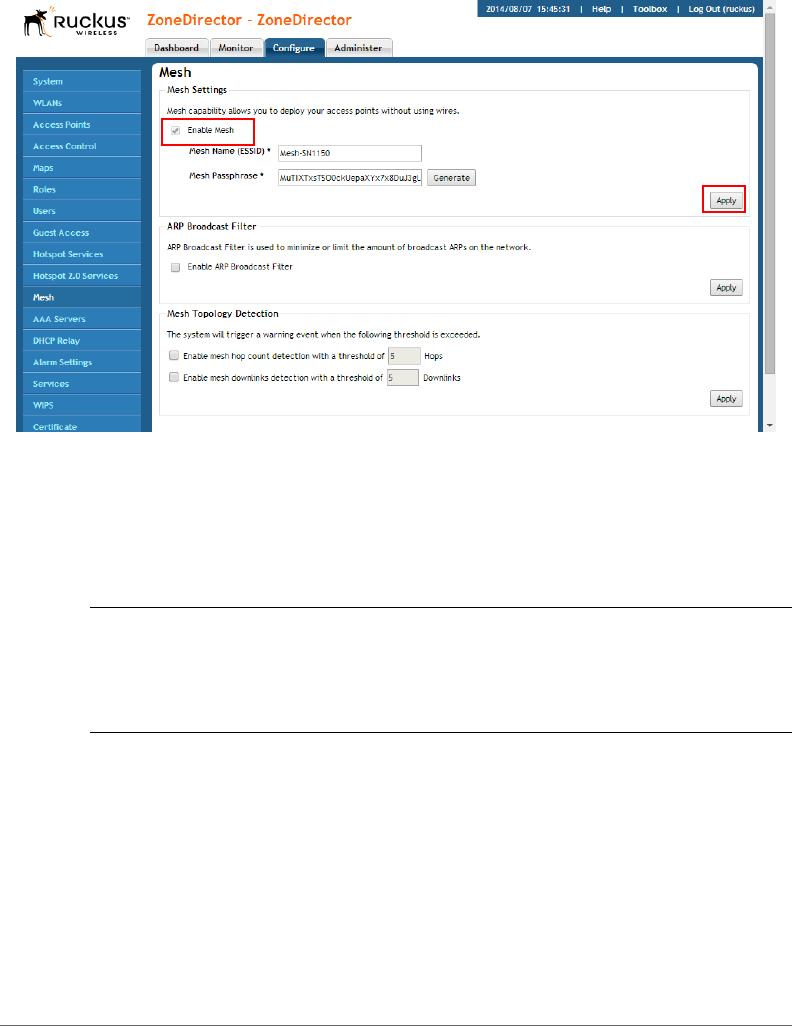Click the scrollbar up arrow

[770, 6]
